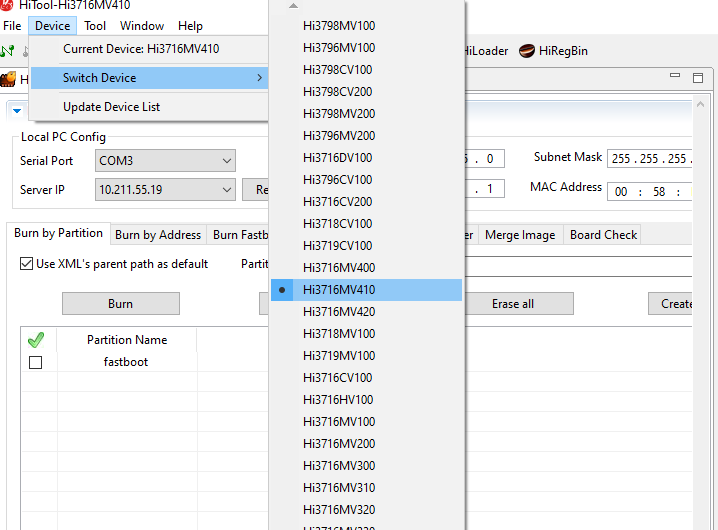Expand the Switch Device submenu arrow
The width and height of the screenshot is (718, 530).
(259, 78)
